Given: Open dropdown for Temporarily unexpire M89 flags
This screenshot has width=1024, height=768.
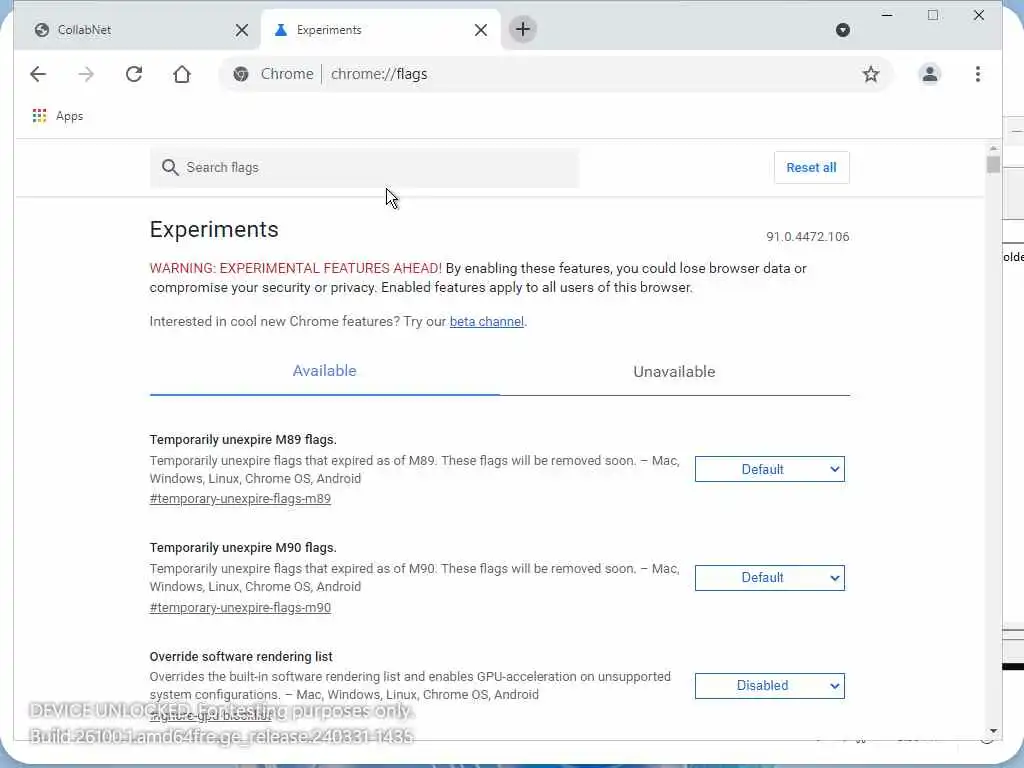Looking at the screenshot, I should [769, 469].
